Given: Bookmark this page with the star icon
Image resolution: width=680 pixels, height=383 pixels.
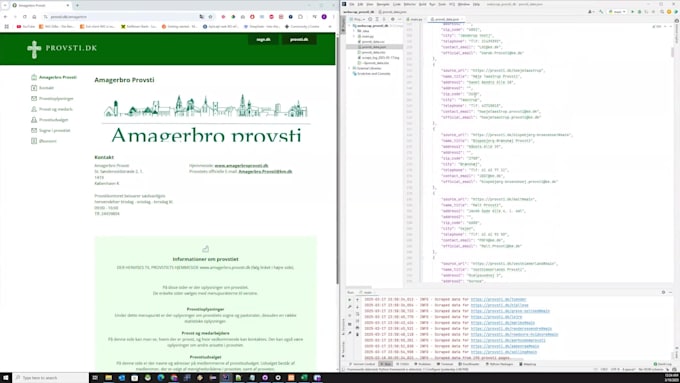Looking at the screenshot, I should (211, 16).
